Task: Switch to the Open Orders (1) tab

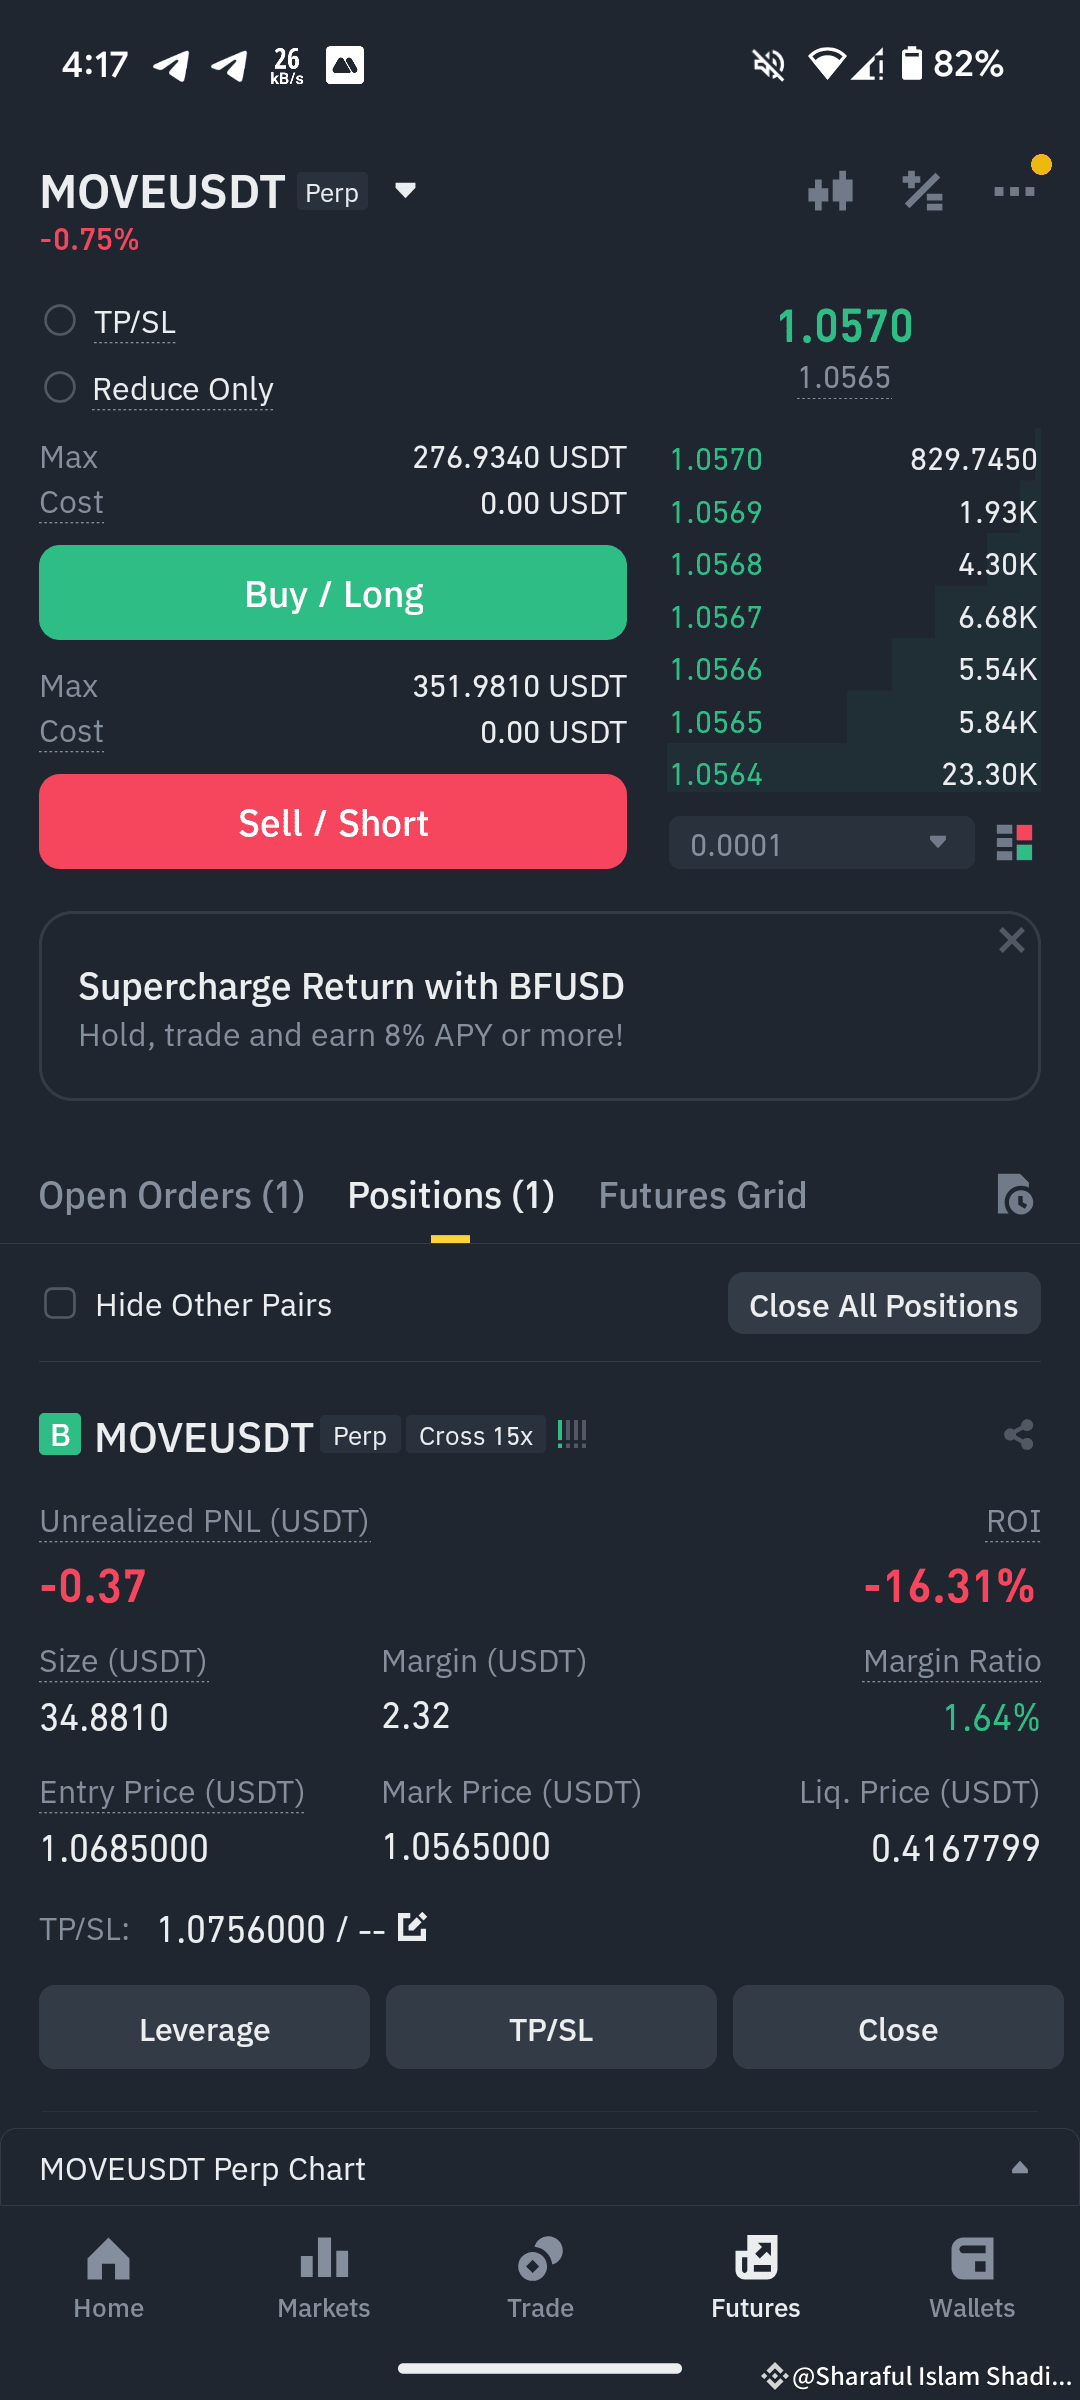Action: pyautogui.click(x=171, y=1195)
